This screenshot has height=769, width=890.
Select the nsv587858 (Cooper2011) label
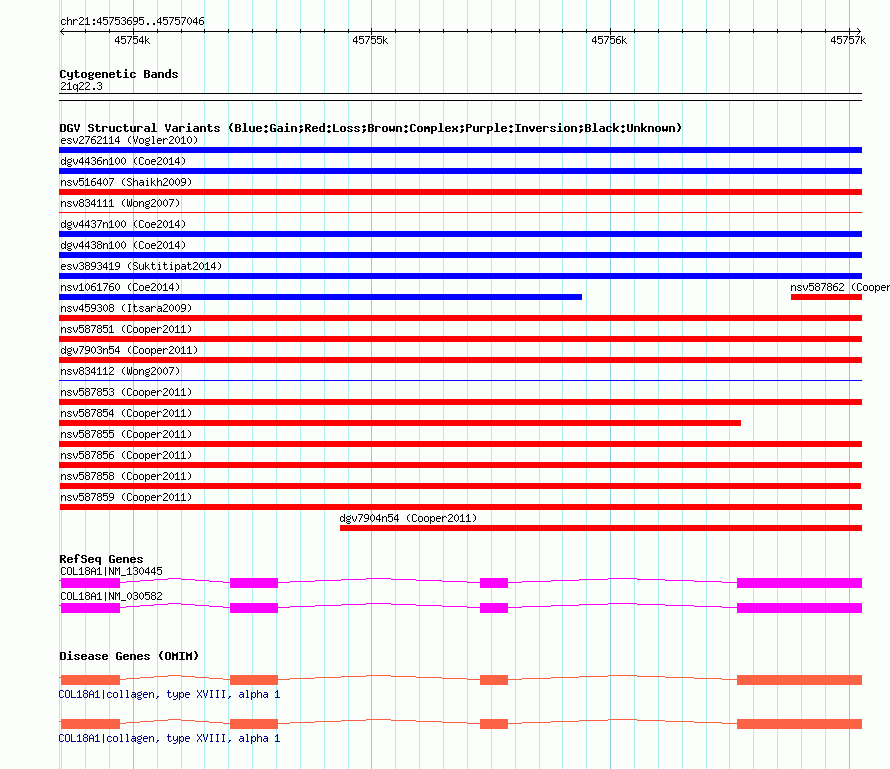[x=126, y=476]
